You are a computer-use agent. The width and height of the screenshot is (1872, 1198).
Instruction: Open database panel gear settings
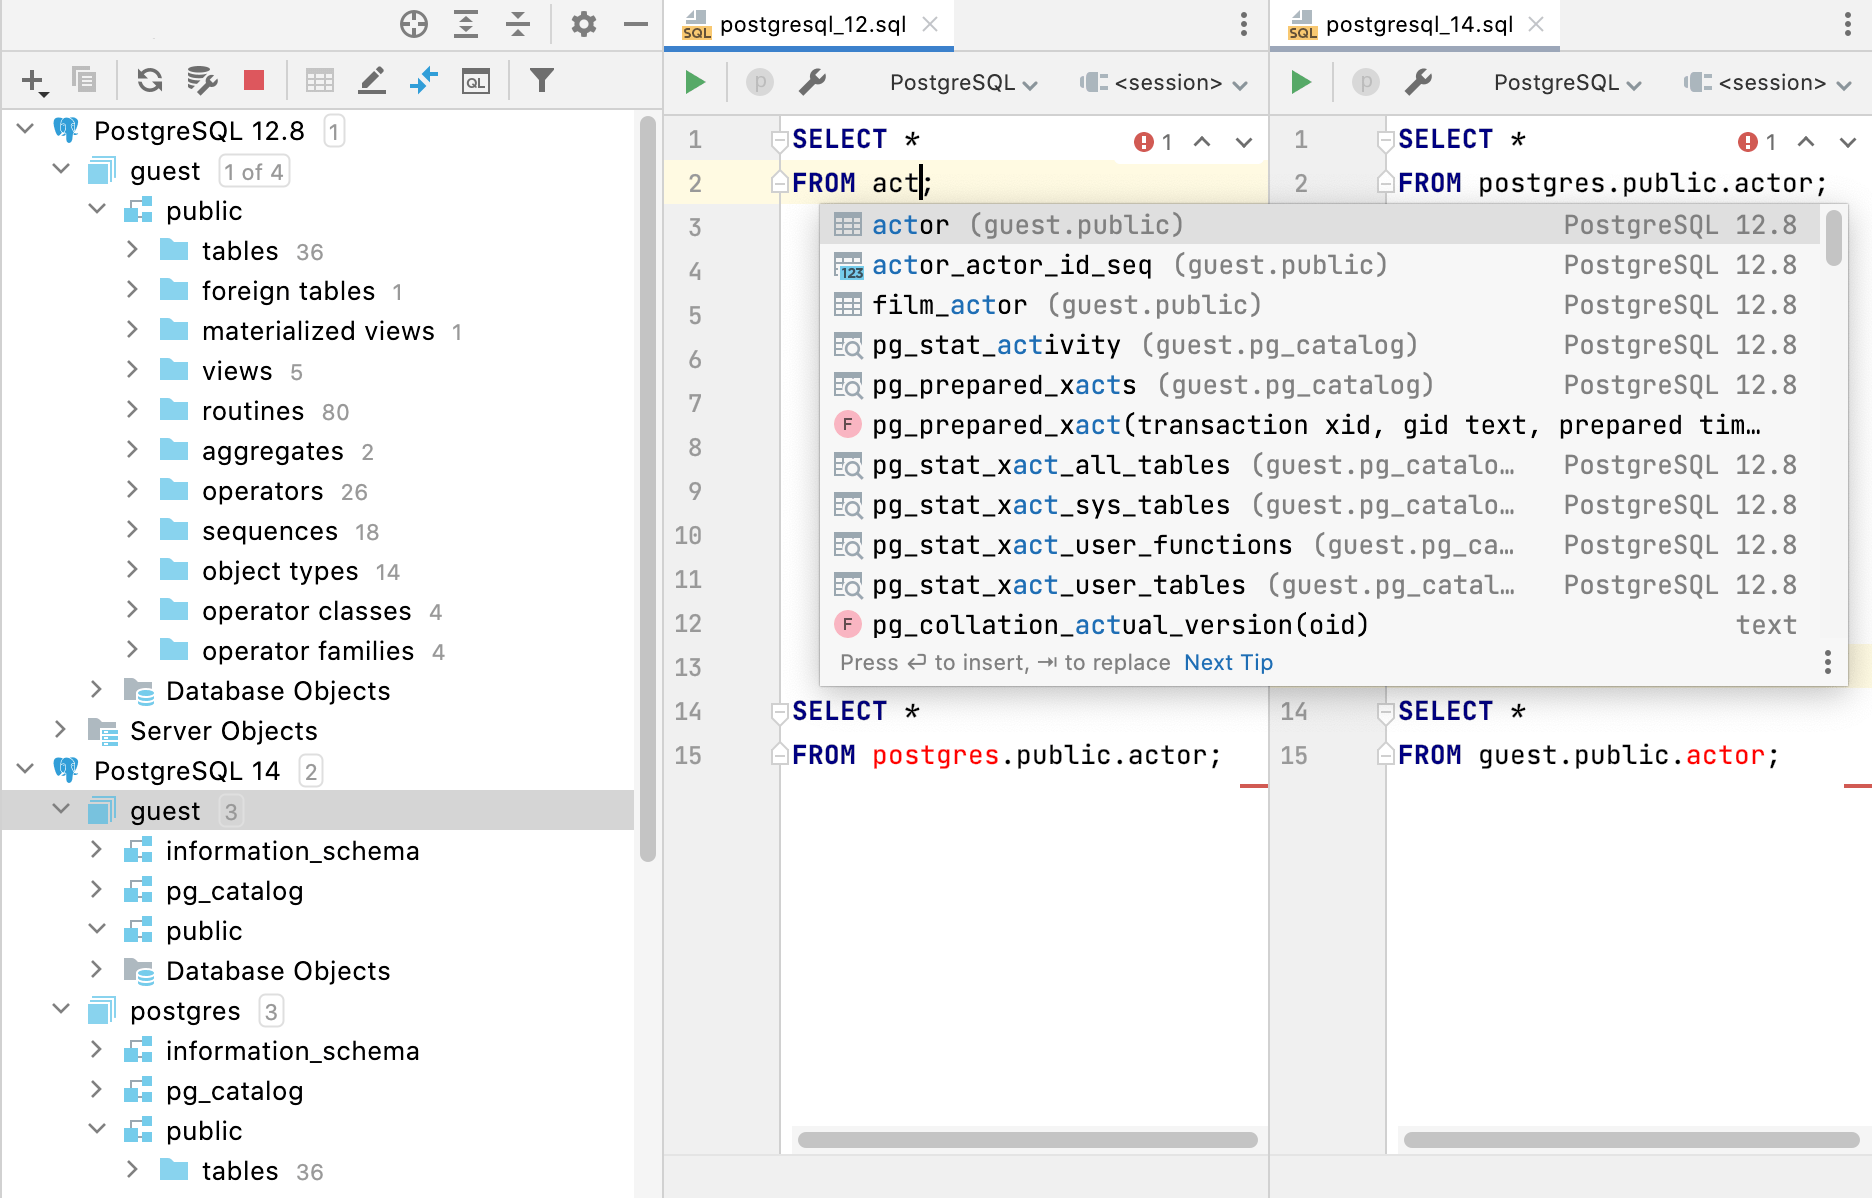coord(583,24)
